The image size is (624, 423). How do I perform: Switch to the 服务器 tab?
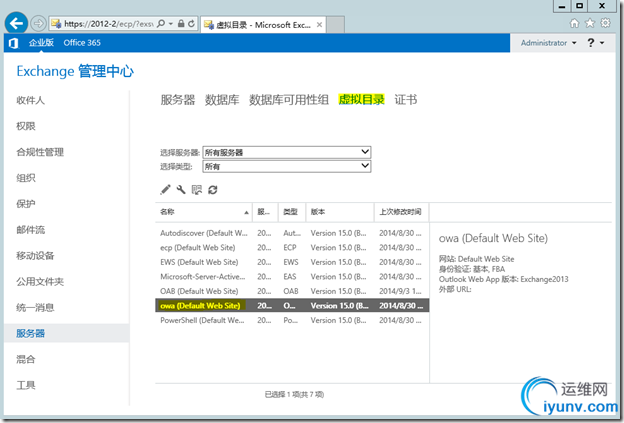[x=178, y=100]
